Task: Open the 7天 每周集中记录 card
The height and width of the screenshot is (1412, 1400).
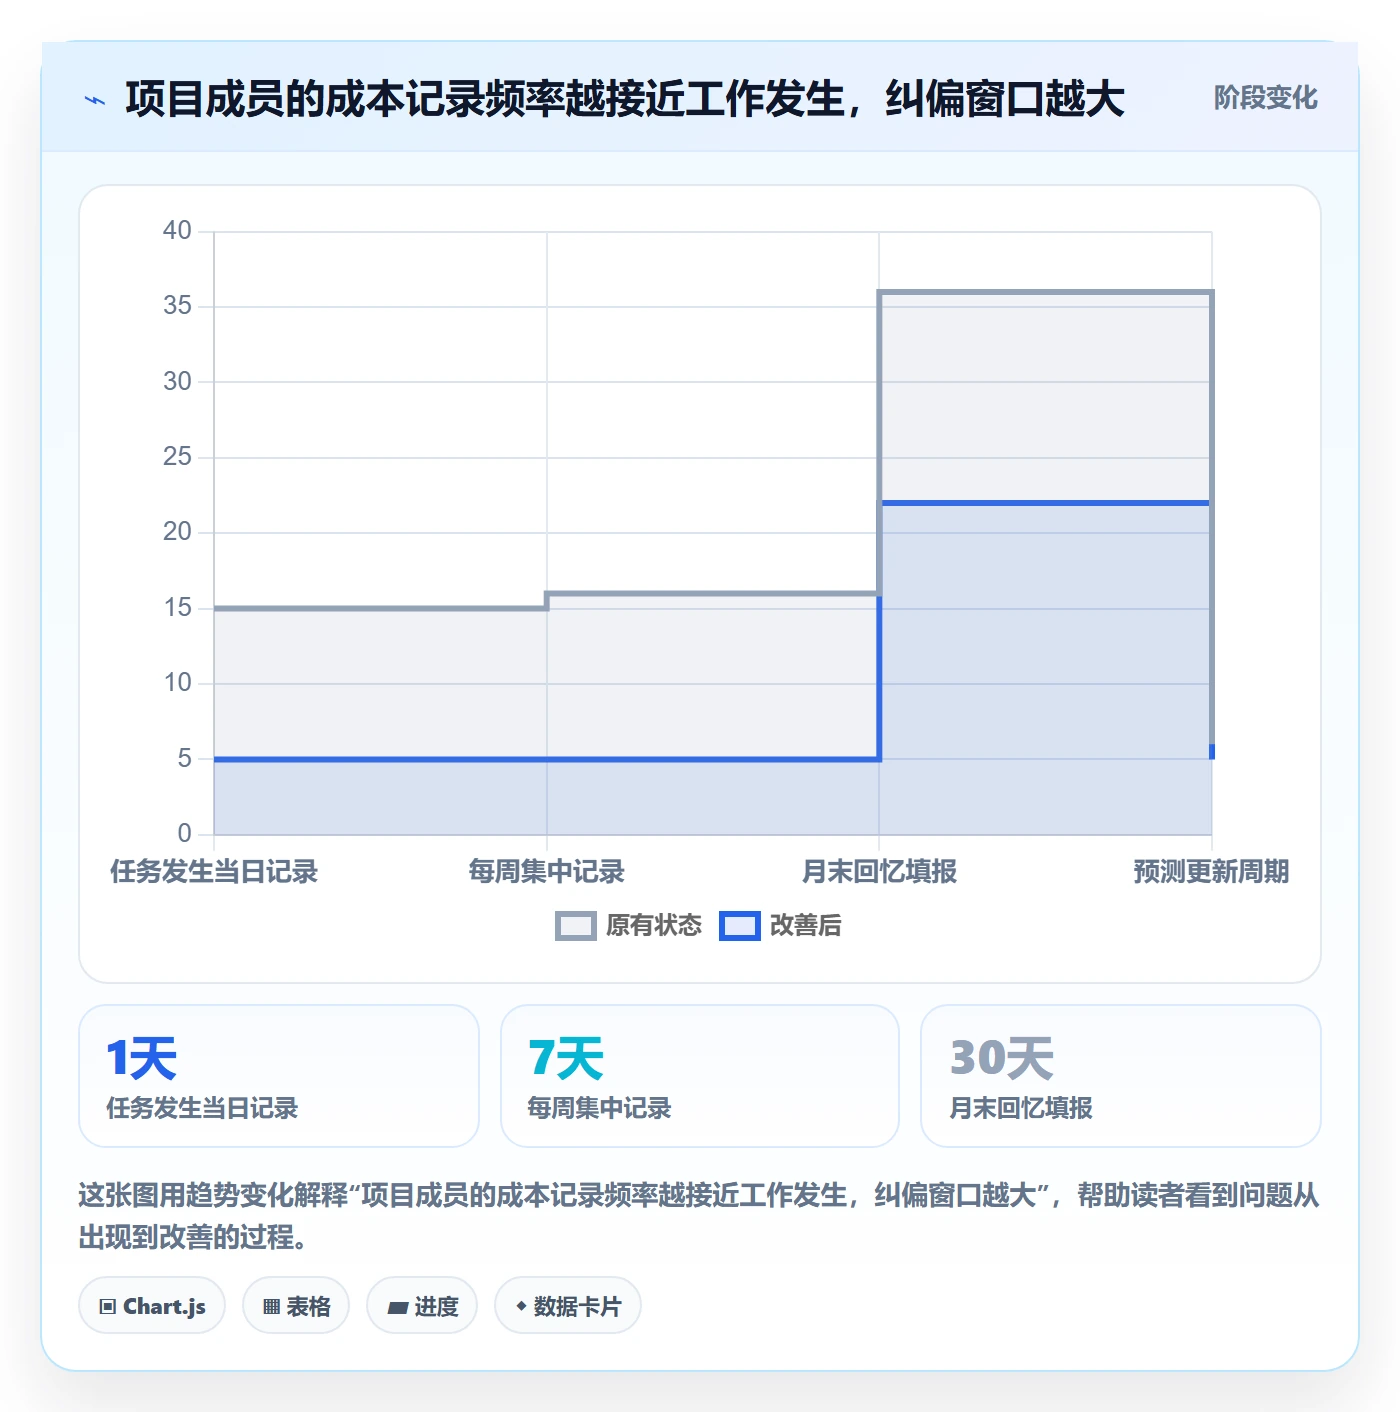Action: (x=700, y=1076)
